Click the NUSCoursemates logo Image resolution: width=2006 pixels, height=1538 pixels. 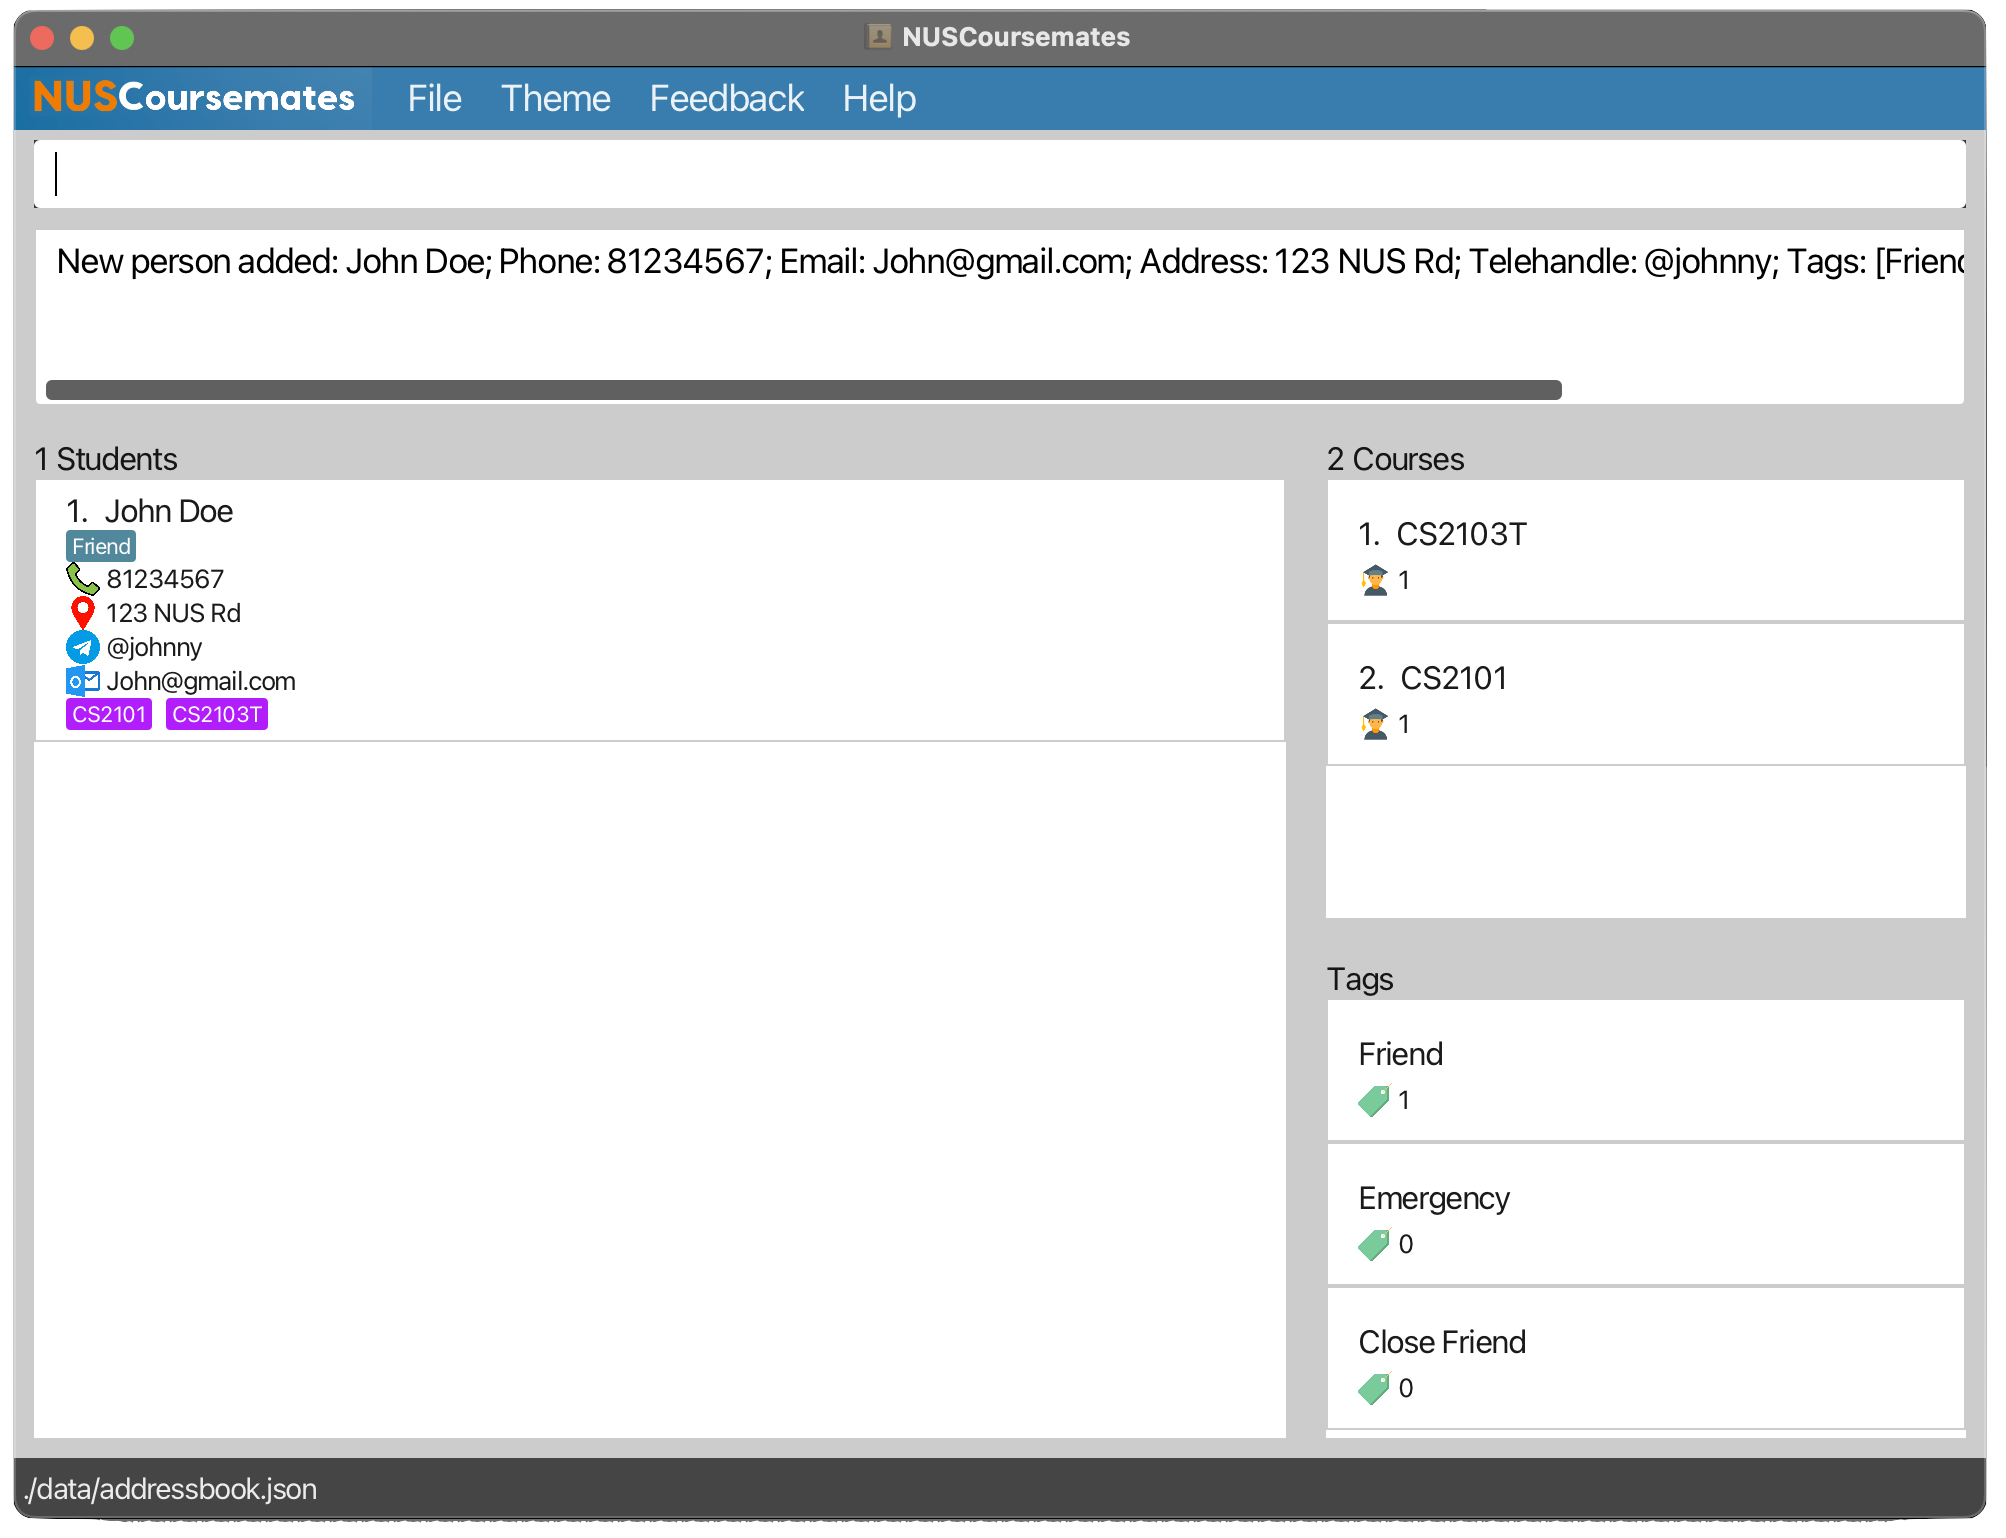coord(194,98)
